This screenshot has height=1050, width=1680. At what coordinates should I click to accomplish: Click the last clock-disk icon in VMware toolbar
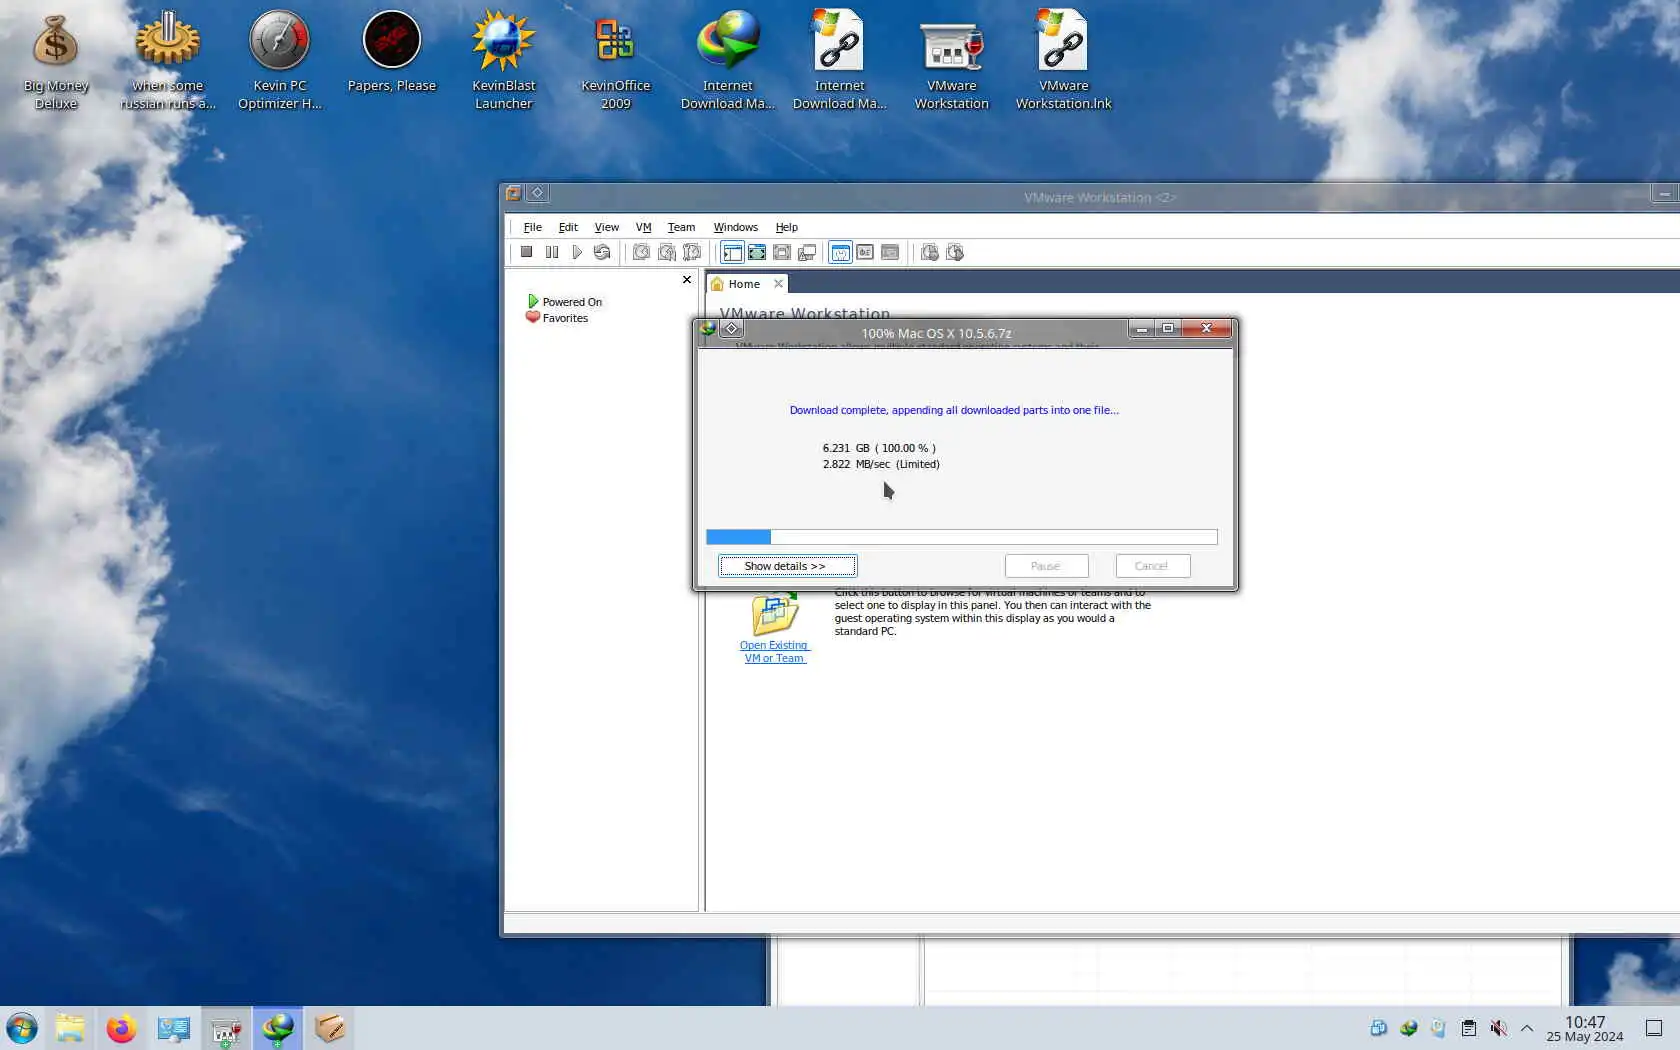tap(955, 252)
